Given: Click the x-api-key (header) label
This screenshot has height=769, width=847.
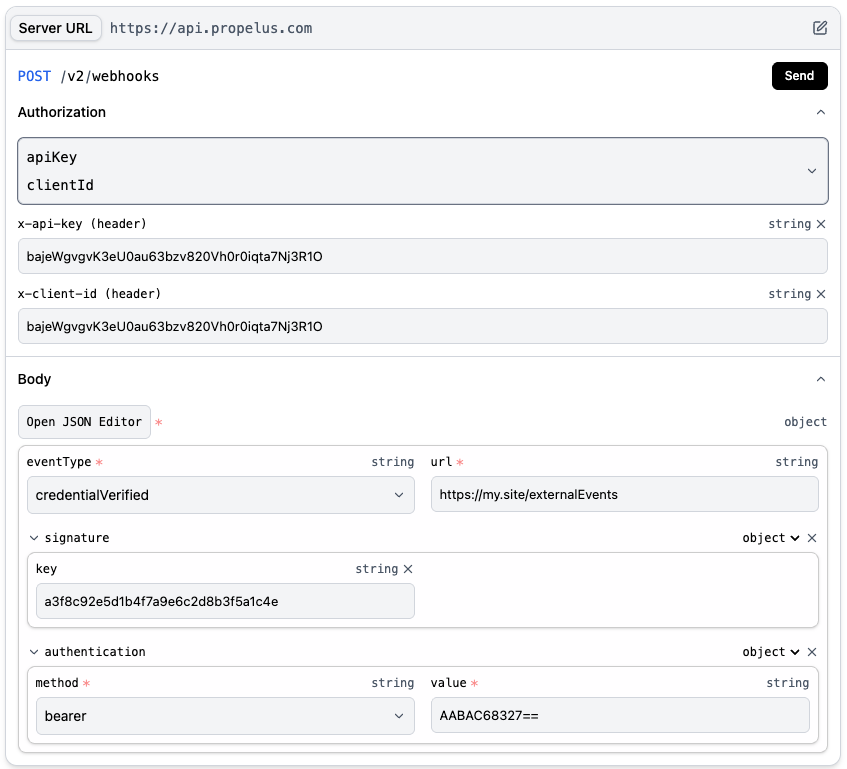Looking at the screenshot, I should point(82,224).
